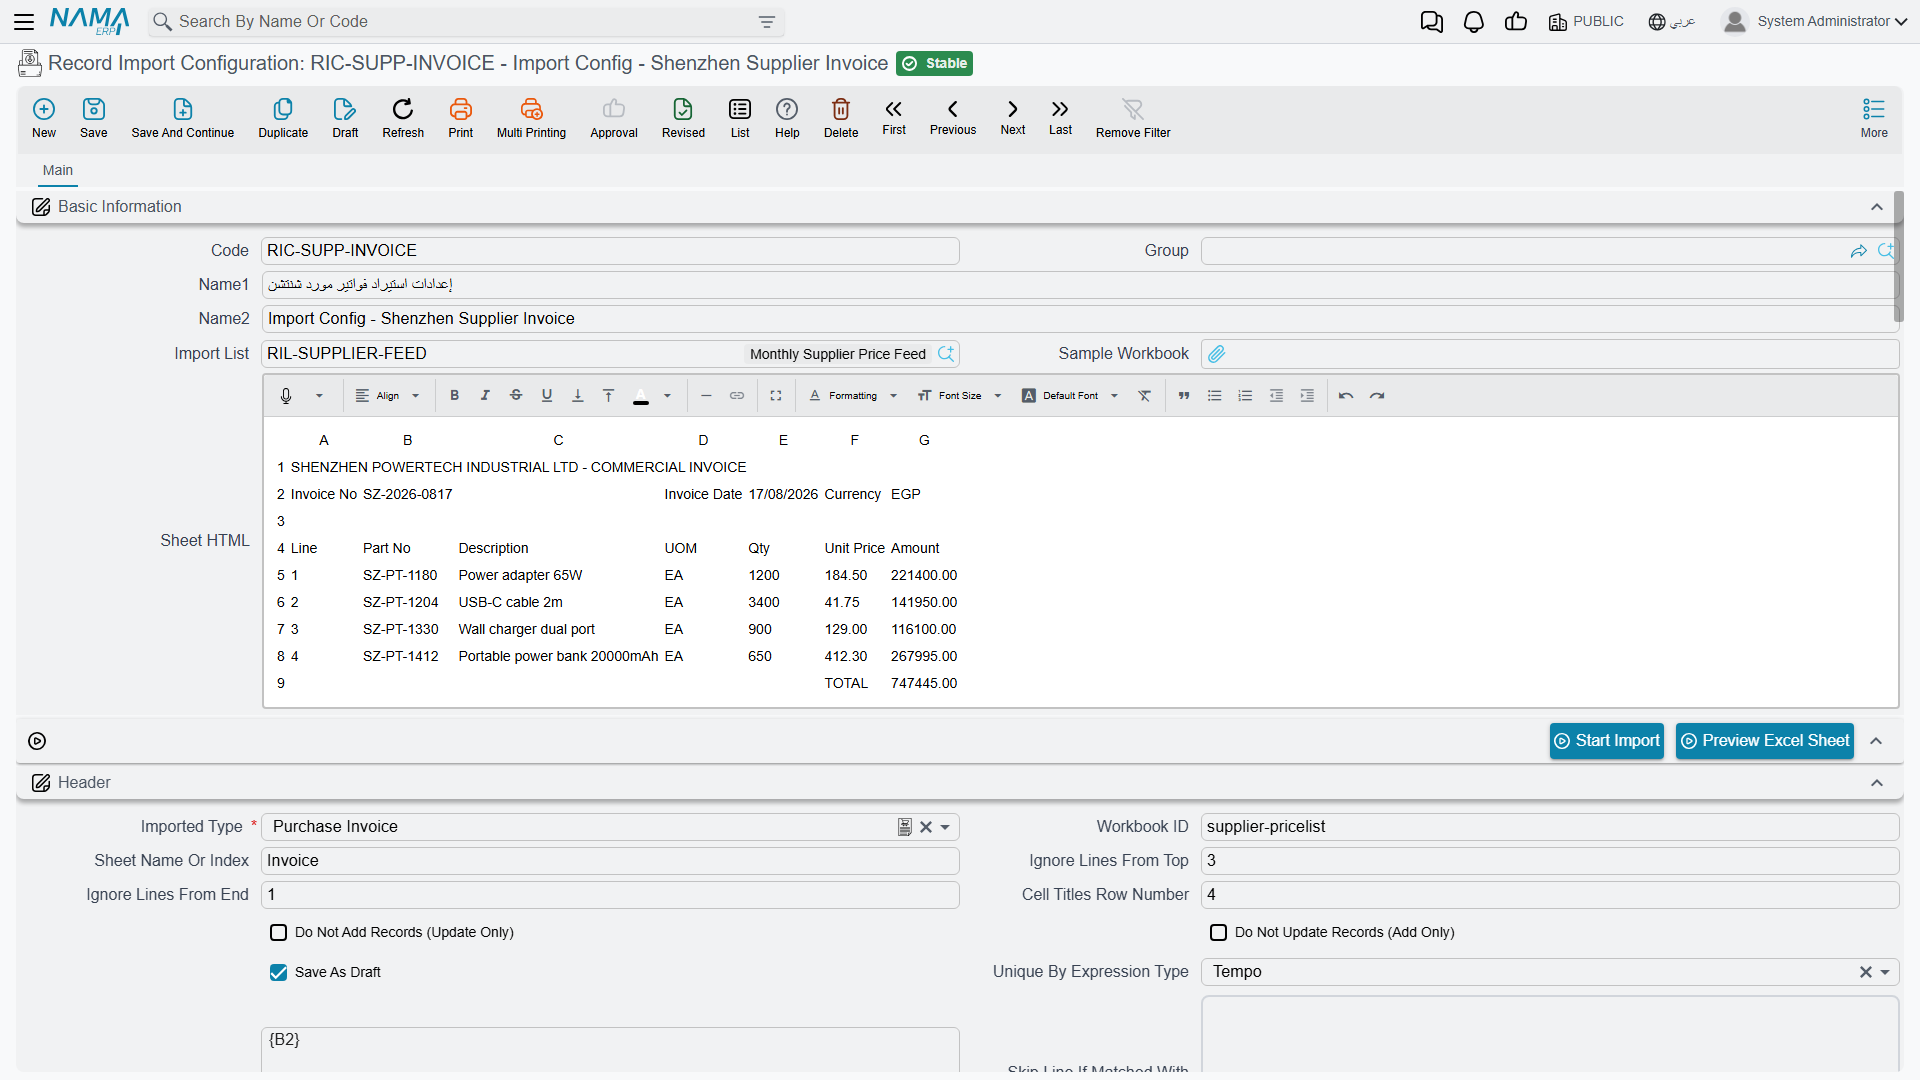Refresh the record
Screen dimensions: 1920x1080
coord(403,118)
